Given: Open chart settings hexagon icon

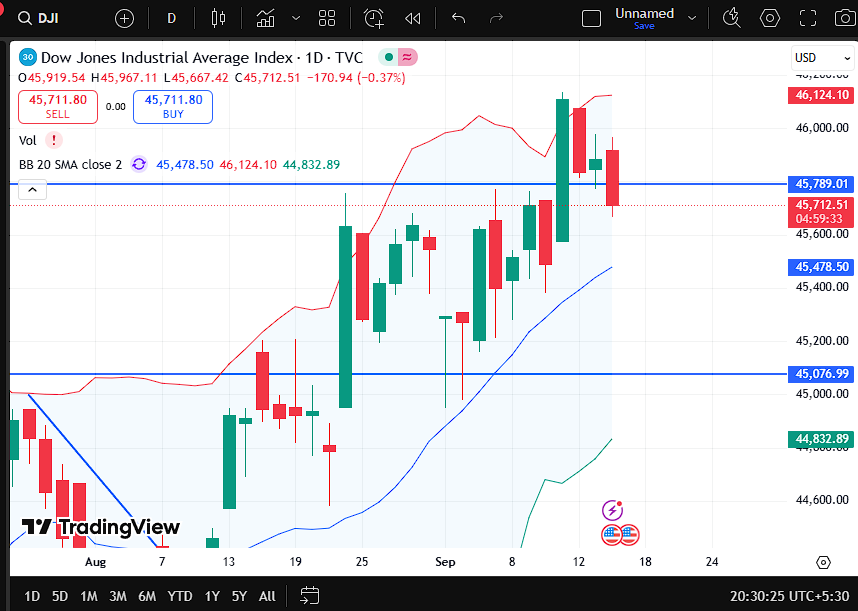Looking at the screenshot, I should click(x=769, y=18).
